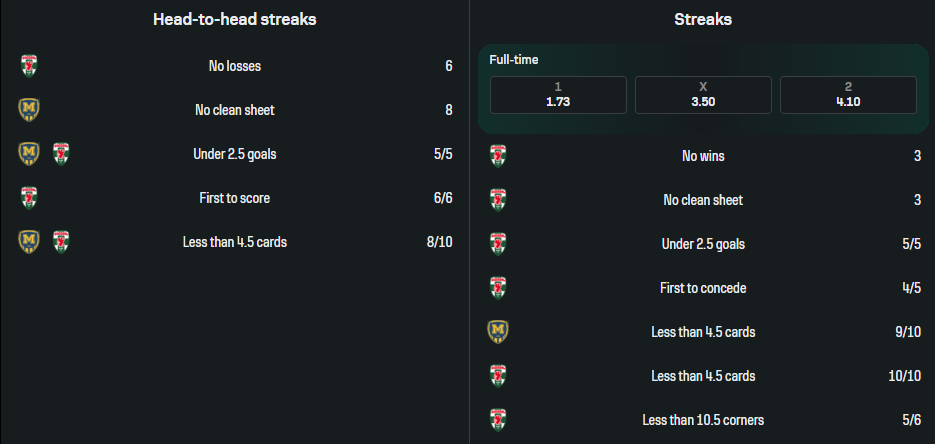Click the red-green crest in head-to-head Under 2.5 goals row
Image resolution: width=935 pixels, height=444 pixels.
[x=61, y=154]
